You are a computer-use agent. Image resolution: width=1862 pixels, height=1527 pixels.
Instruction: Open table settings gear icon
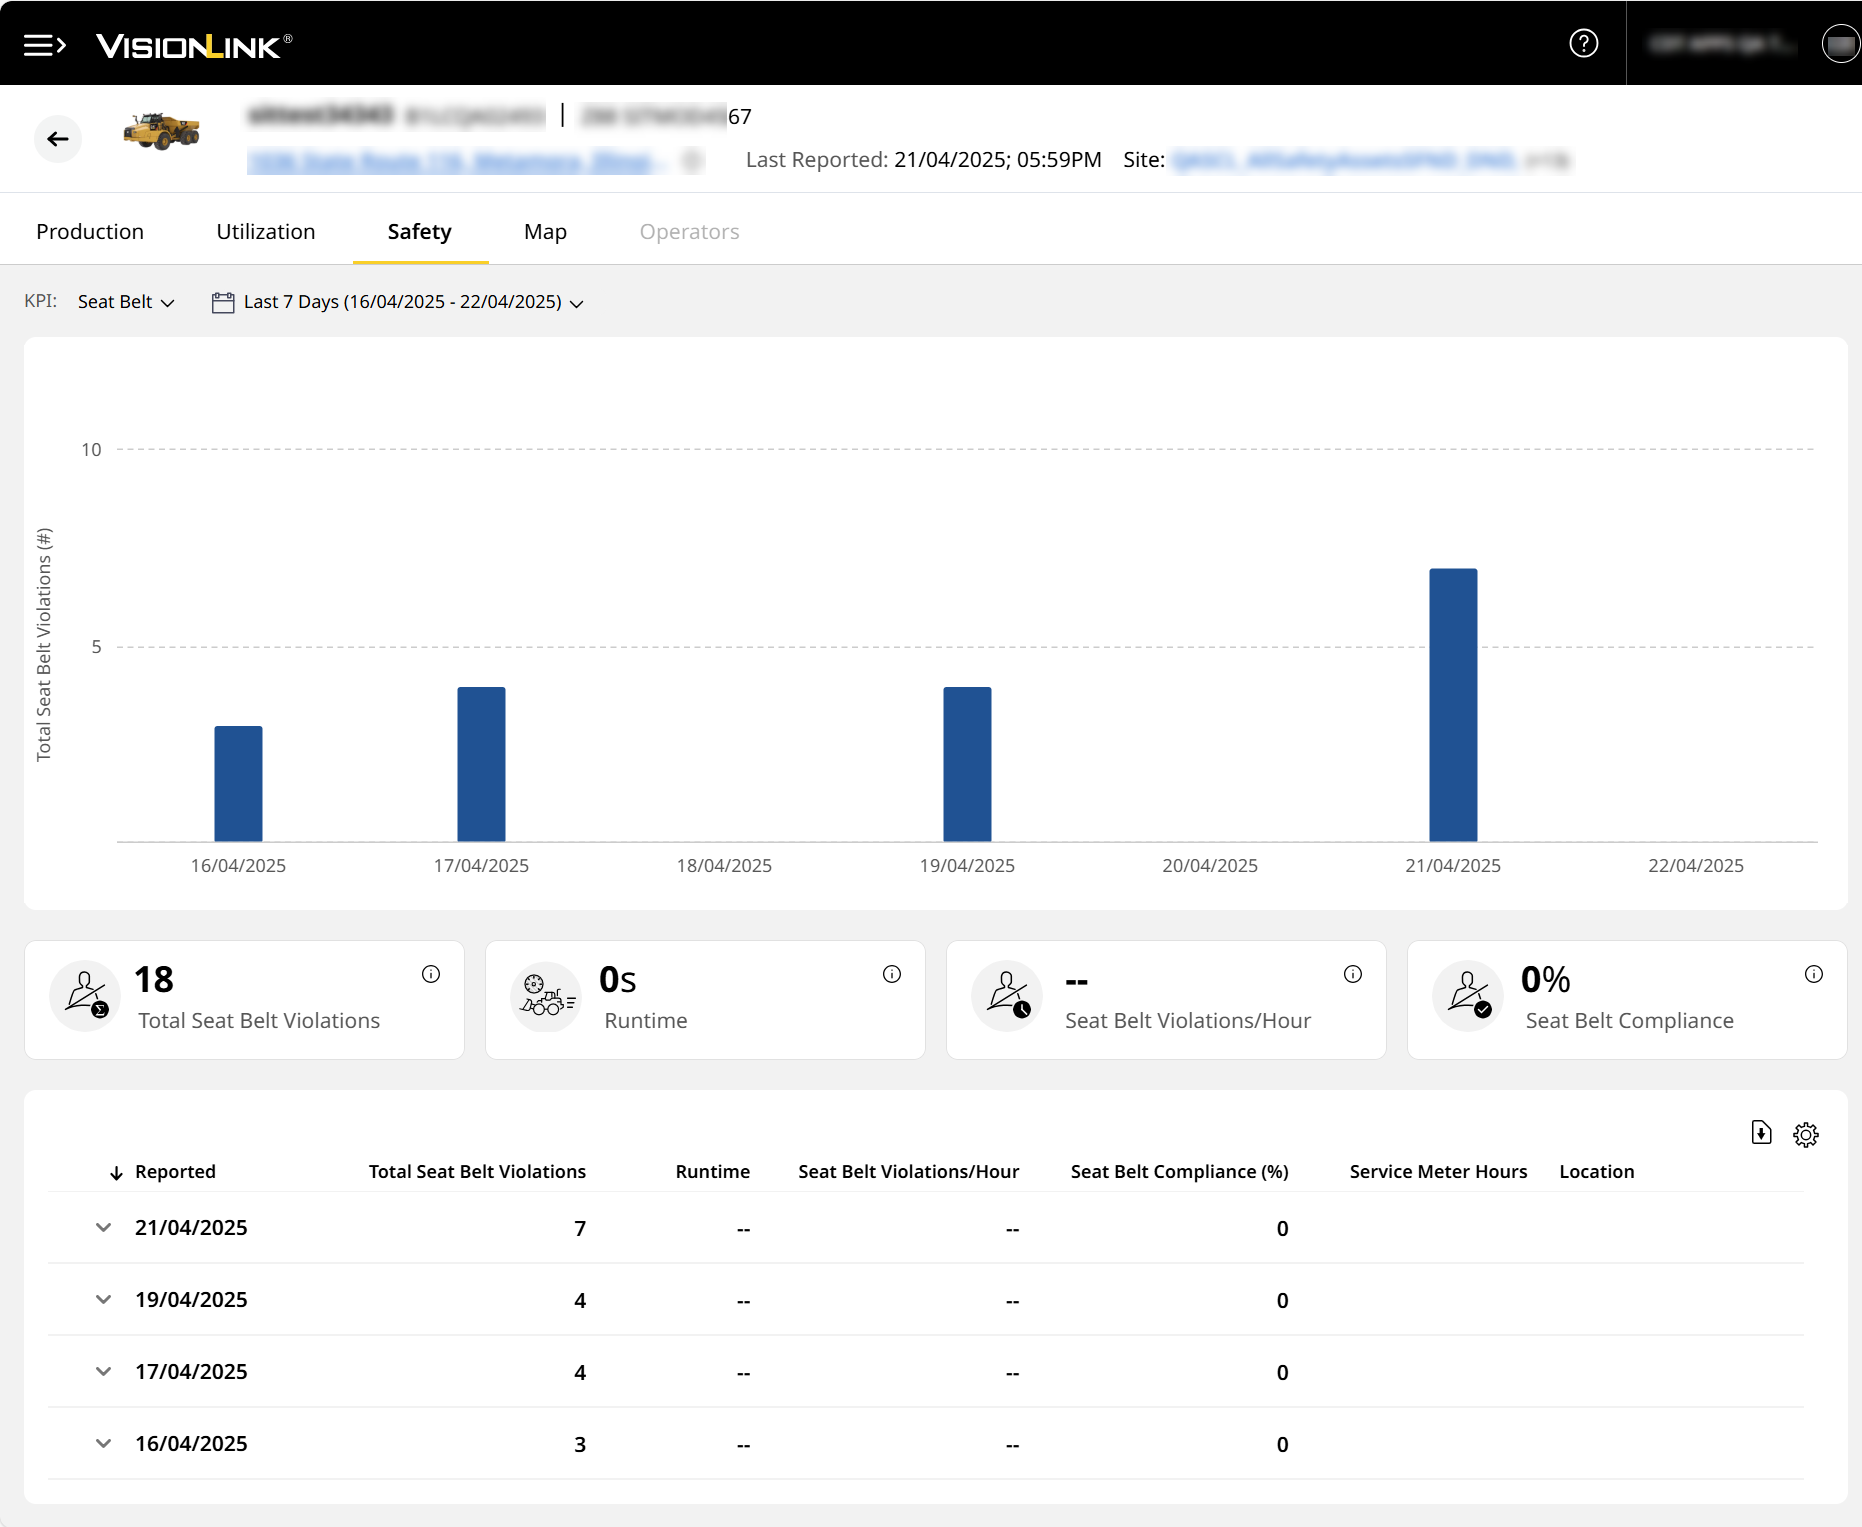(1805, 1135)
